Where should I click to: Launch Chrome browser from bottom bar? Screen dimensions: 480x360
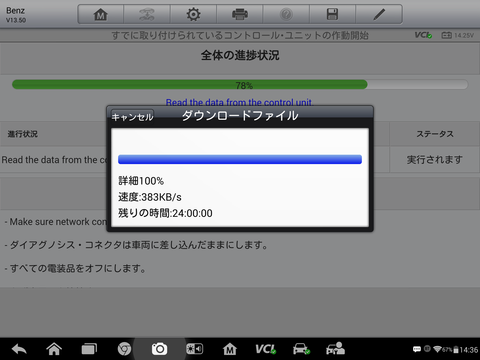pyautogui.click(x=124, y=349)
